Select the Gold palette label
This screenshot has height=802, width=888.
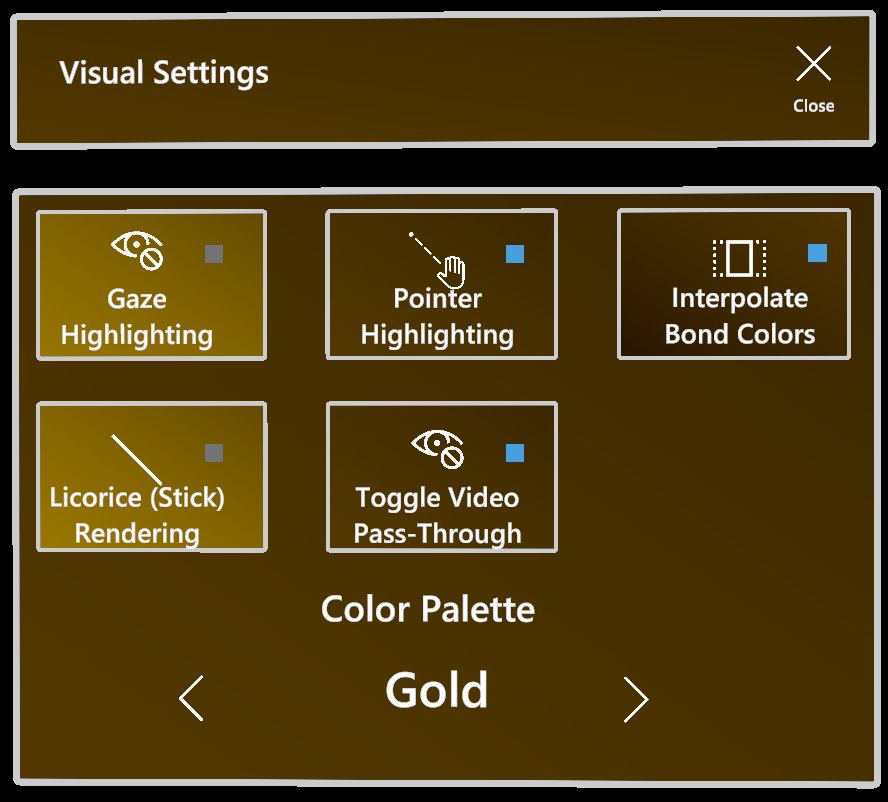point(437,689)
